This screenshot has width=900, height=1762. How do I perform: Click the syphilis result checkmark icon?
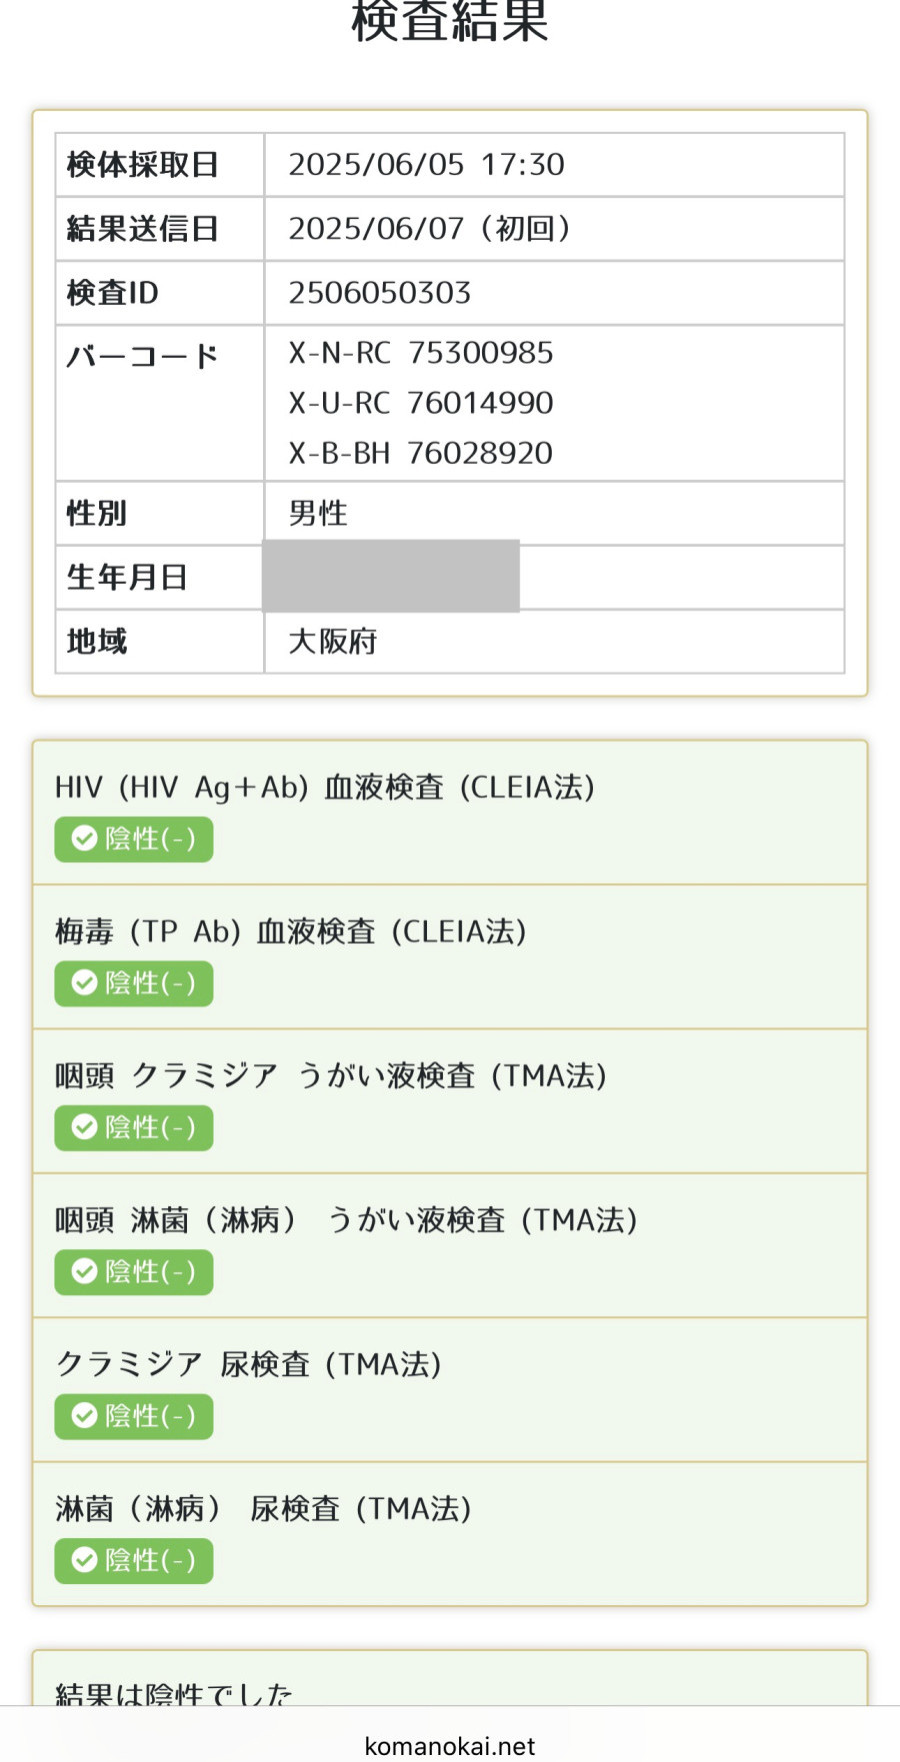coord(85,983)
